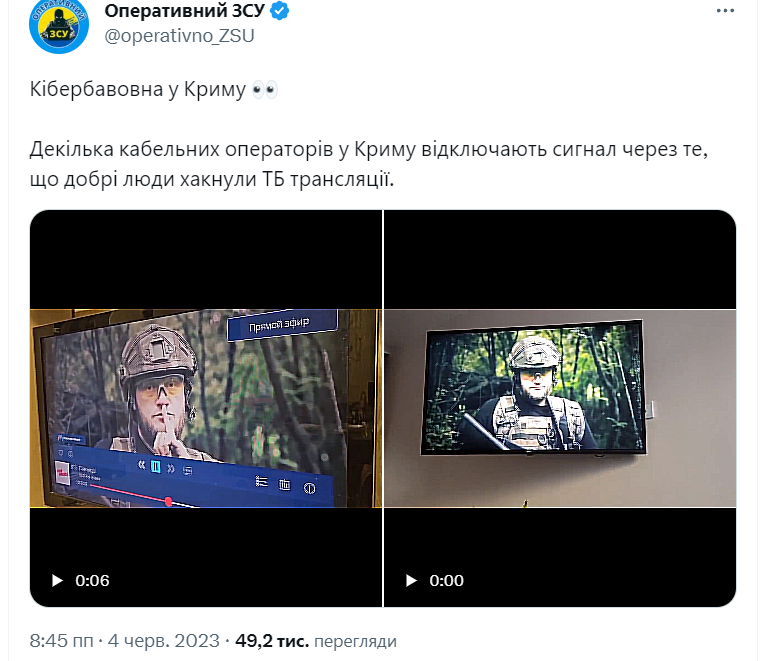
Task: Click the TV guide grid icon on the overlay
Action: (284, 484)
